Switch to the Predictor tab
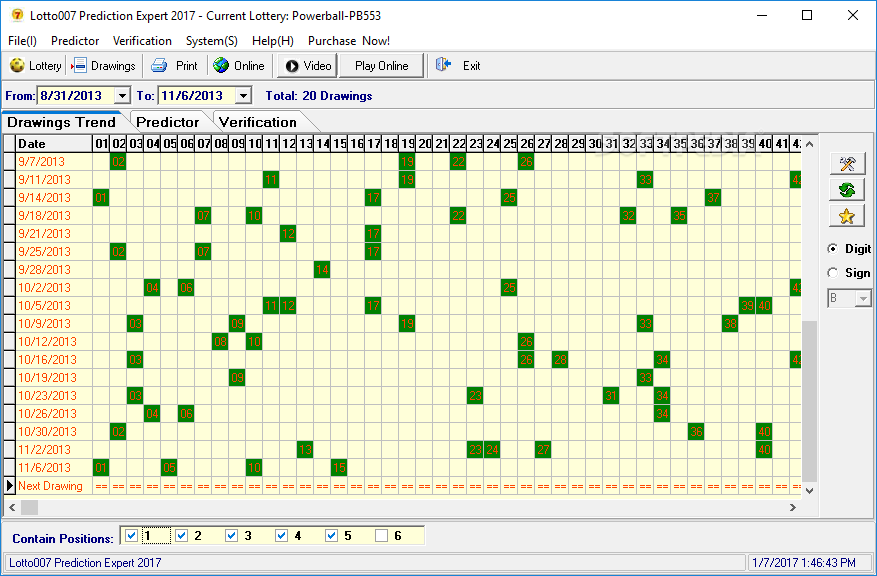The image size is (877, 576). [x=168, y=122]
